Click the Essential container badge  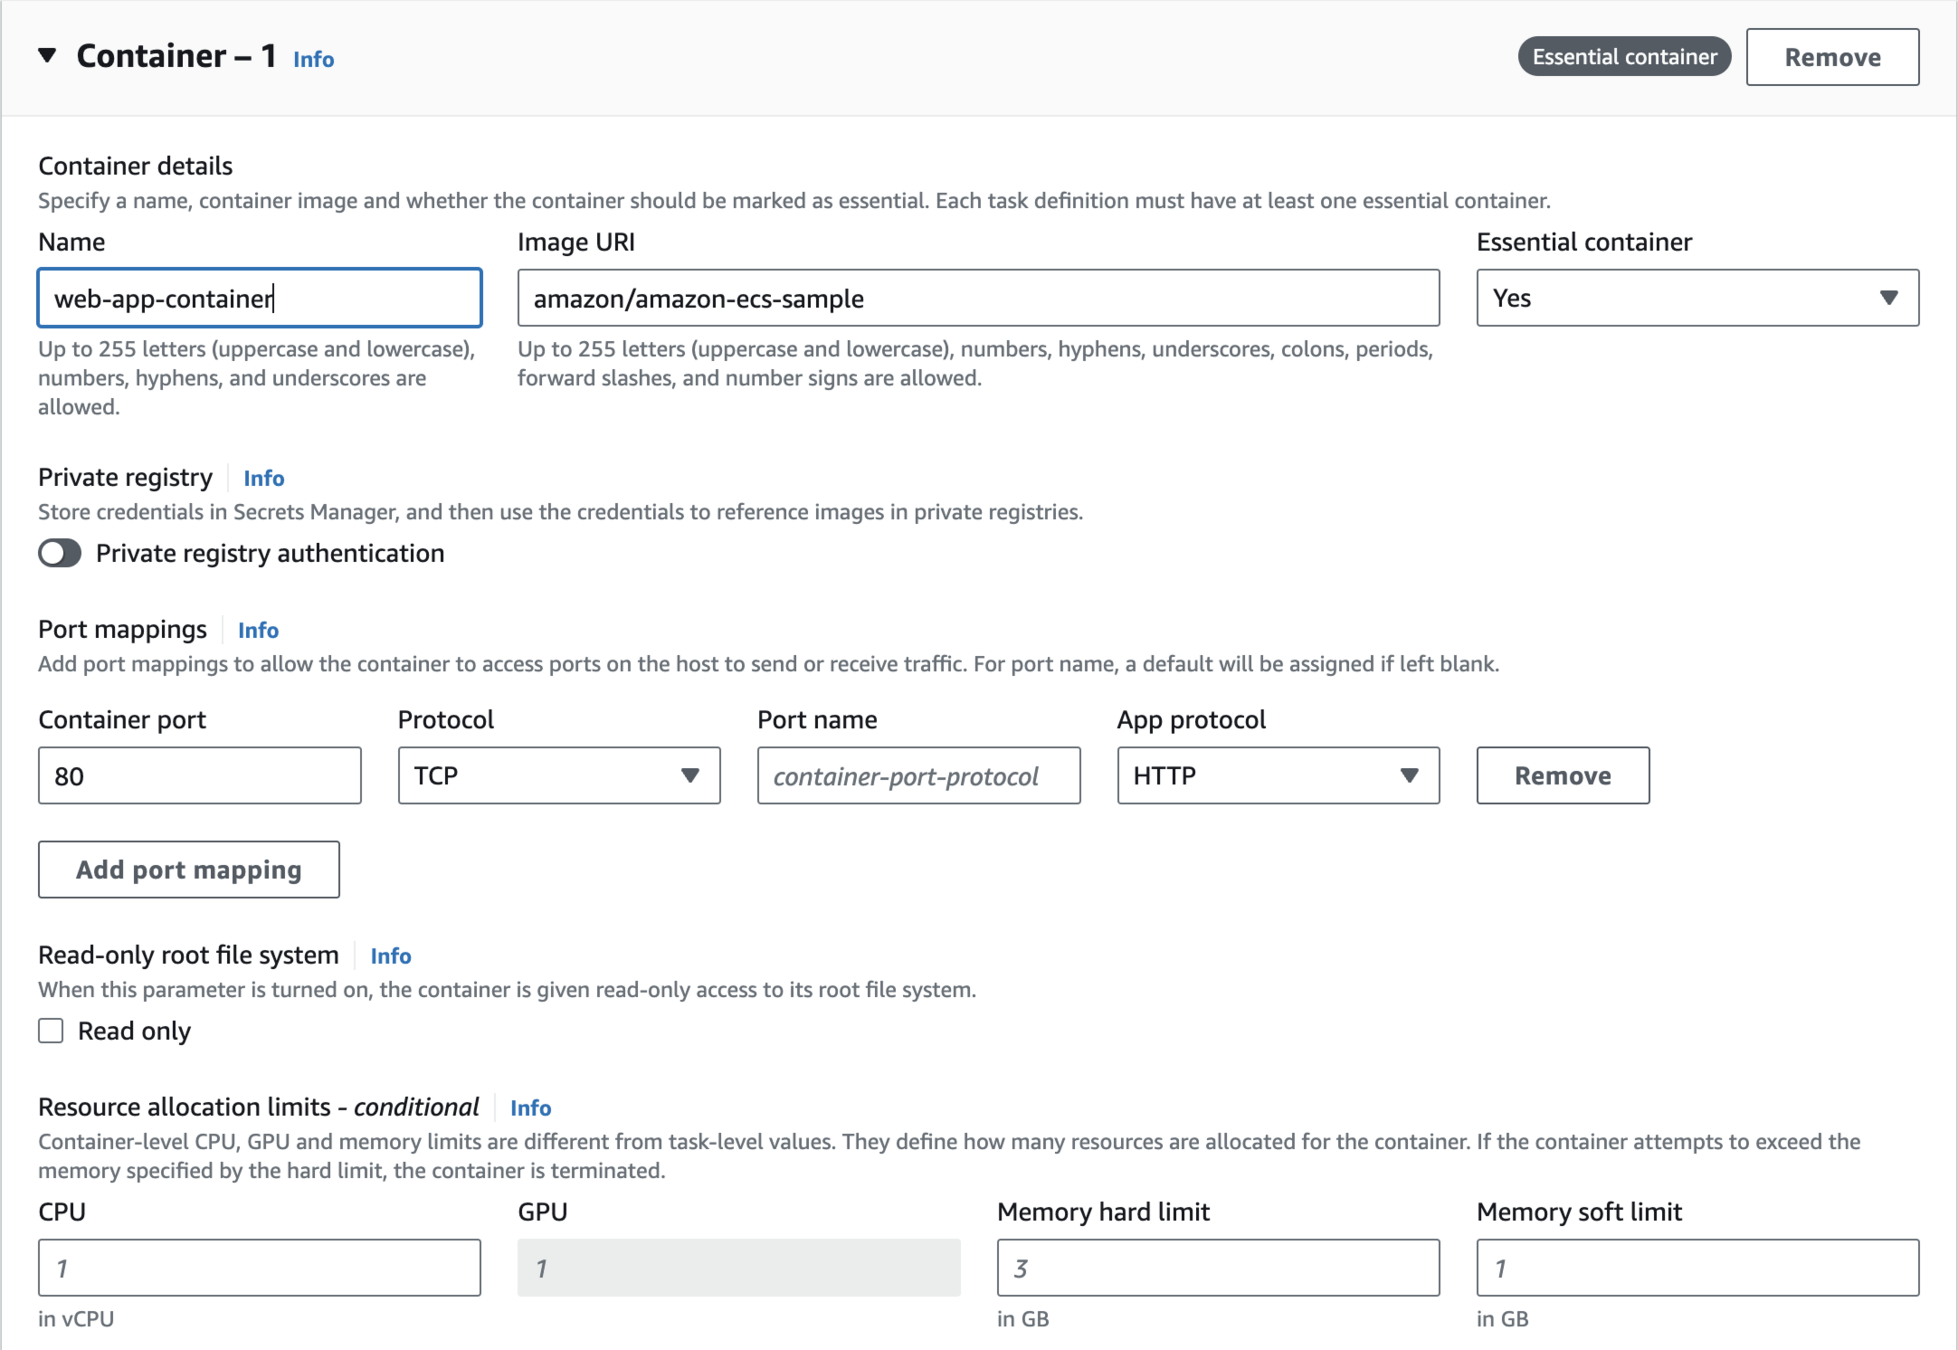1624,57
